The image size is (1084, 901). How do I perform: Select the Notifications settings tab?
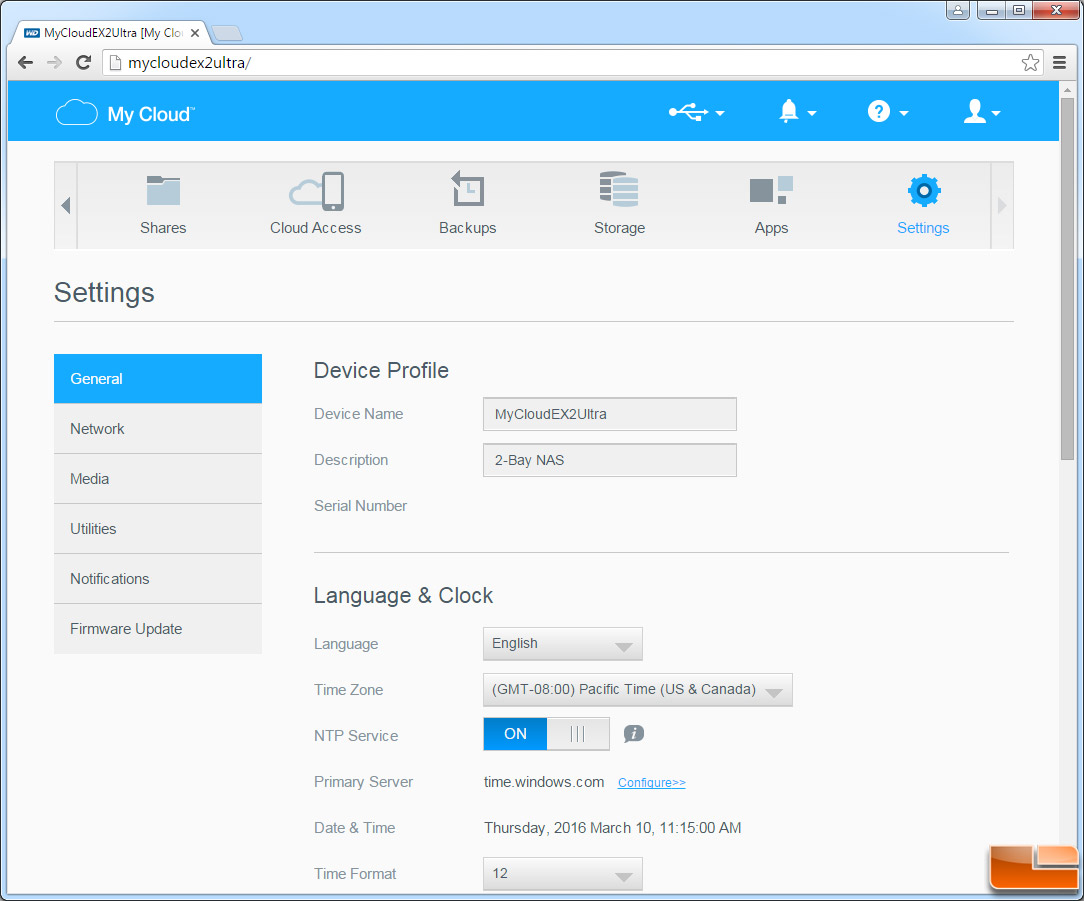[x=158, y=579]
